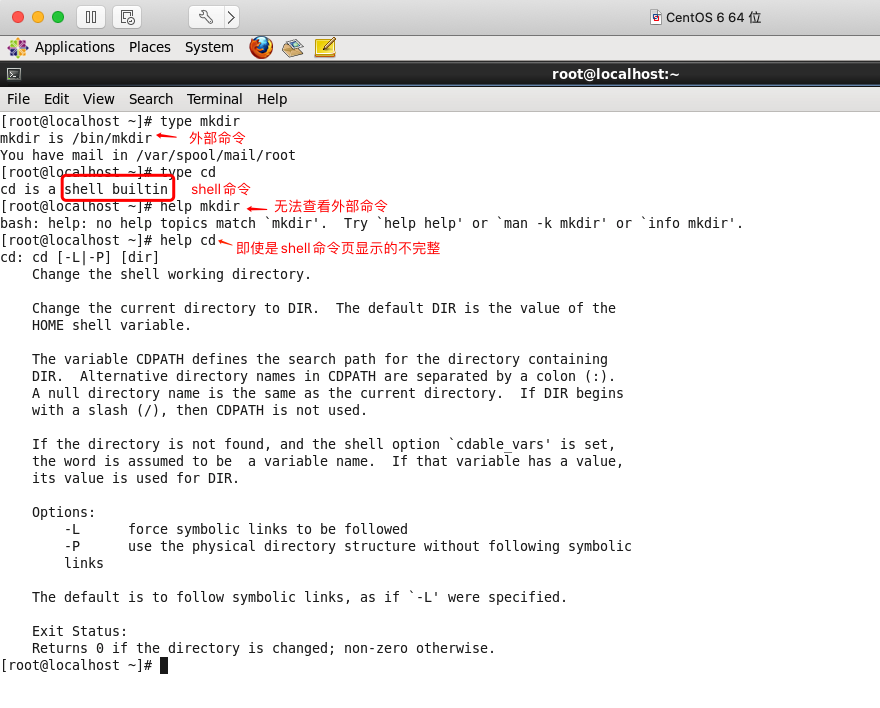Click 'its value is used for DIR.' line
880x708 pixels.
point(135,479)
